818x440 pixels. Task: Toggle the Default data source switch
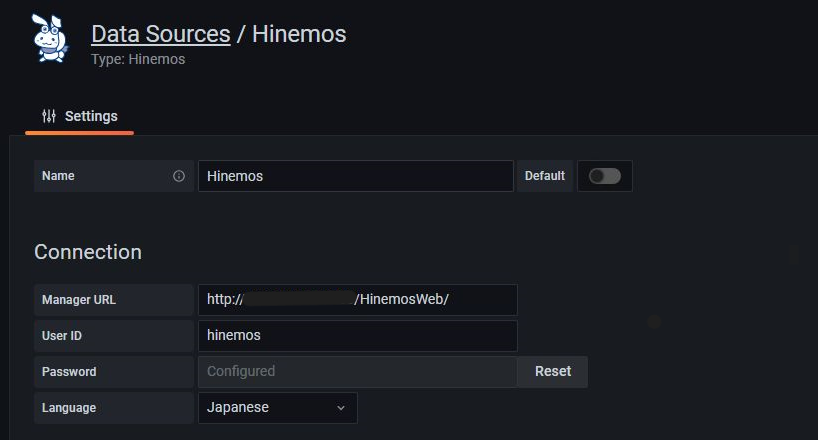point(605,176)
